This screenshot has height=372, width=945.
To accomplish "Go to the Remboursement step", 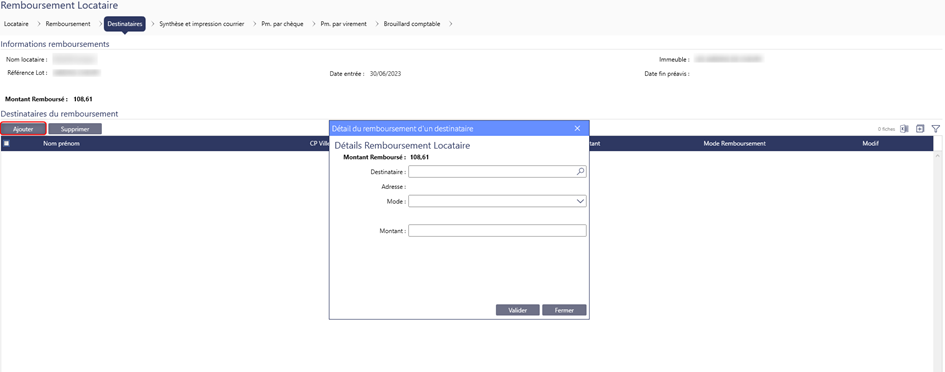I will click(x=68, y=24).
